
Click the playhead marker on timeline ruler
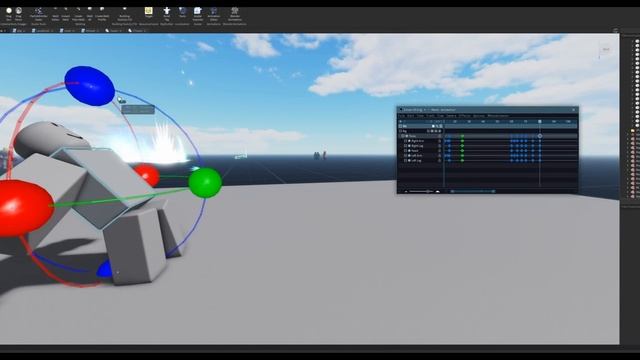point(540,121)
